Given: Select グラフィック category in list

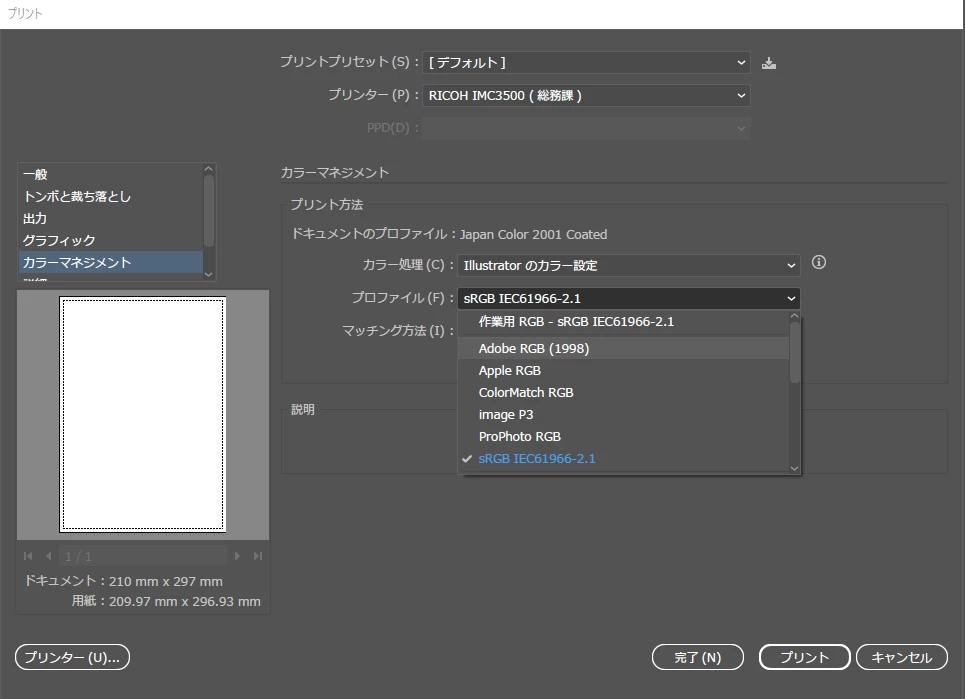Looking at the screenshot, I should (x=111, y=241).
